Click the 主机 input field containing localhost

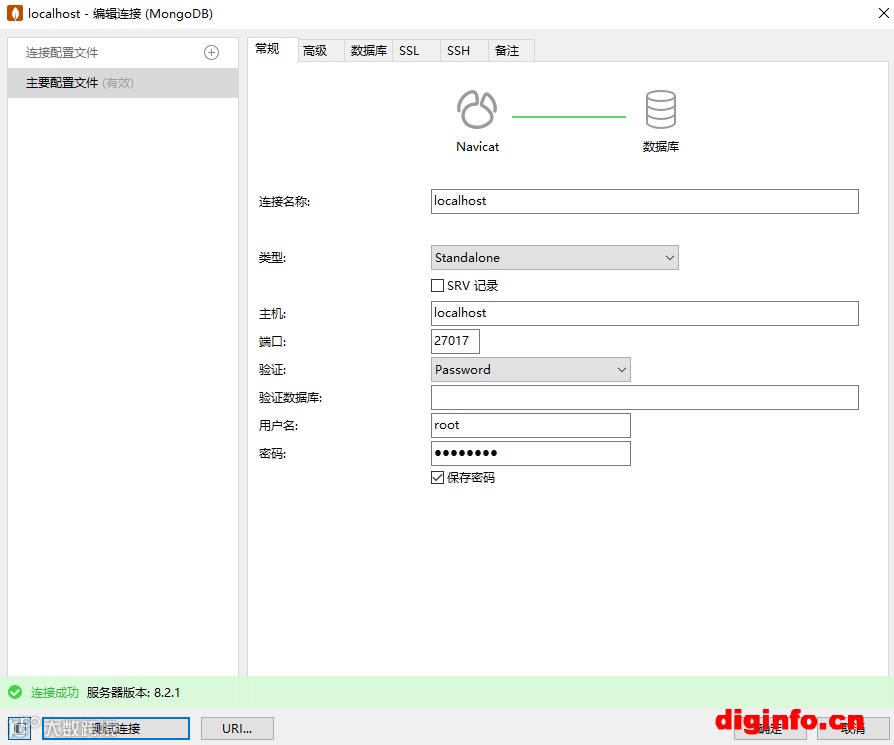tap(644, 314)
